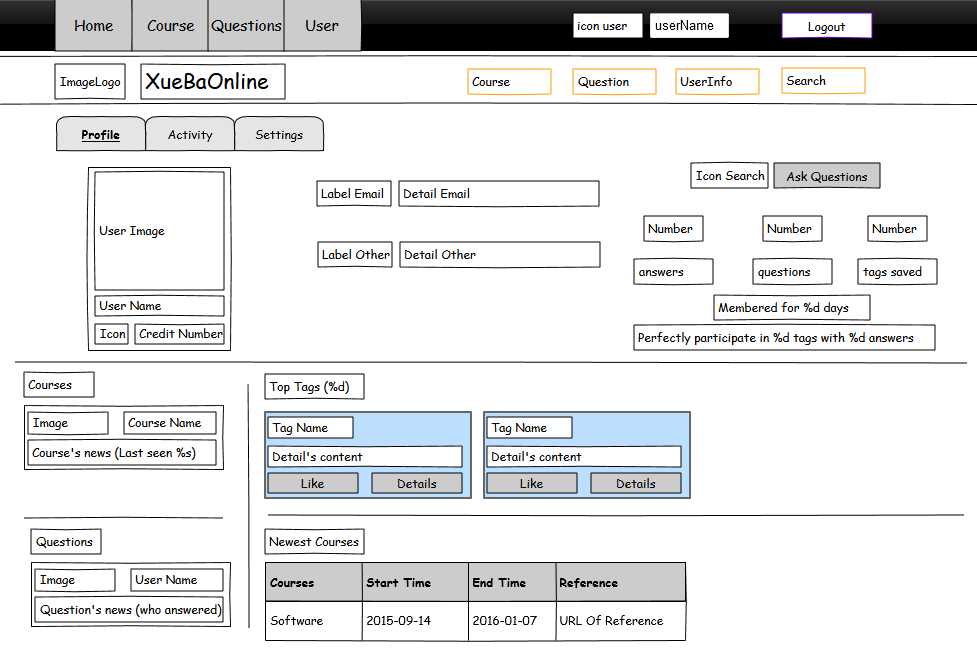The width and height of the screenshot is (977, 650).
Task: Click the credit Icon under User Name
Action: pyautogui.click(x=112, y=334)
